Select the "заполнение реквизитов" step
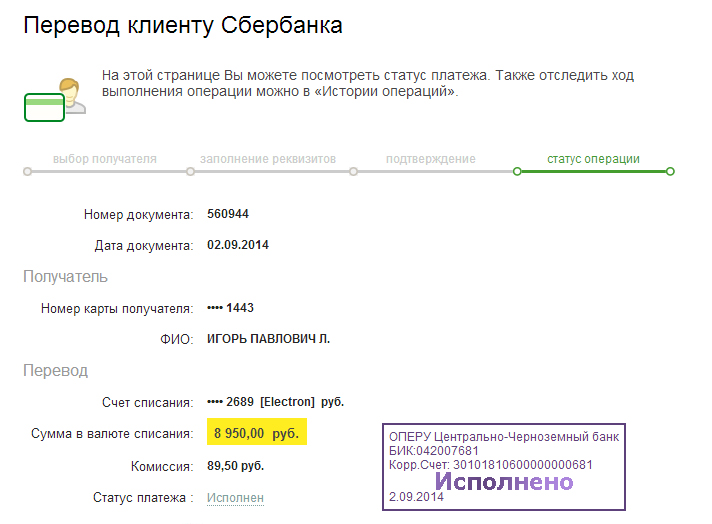The image size is (712, 524). [267, 159]
